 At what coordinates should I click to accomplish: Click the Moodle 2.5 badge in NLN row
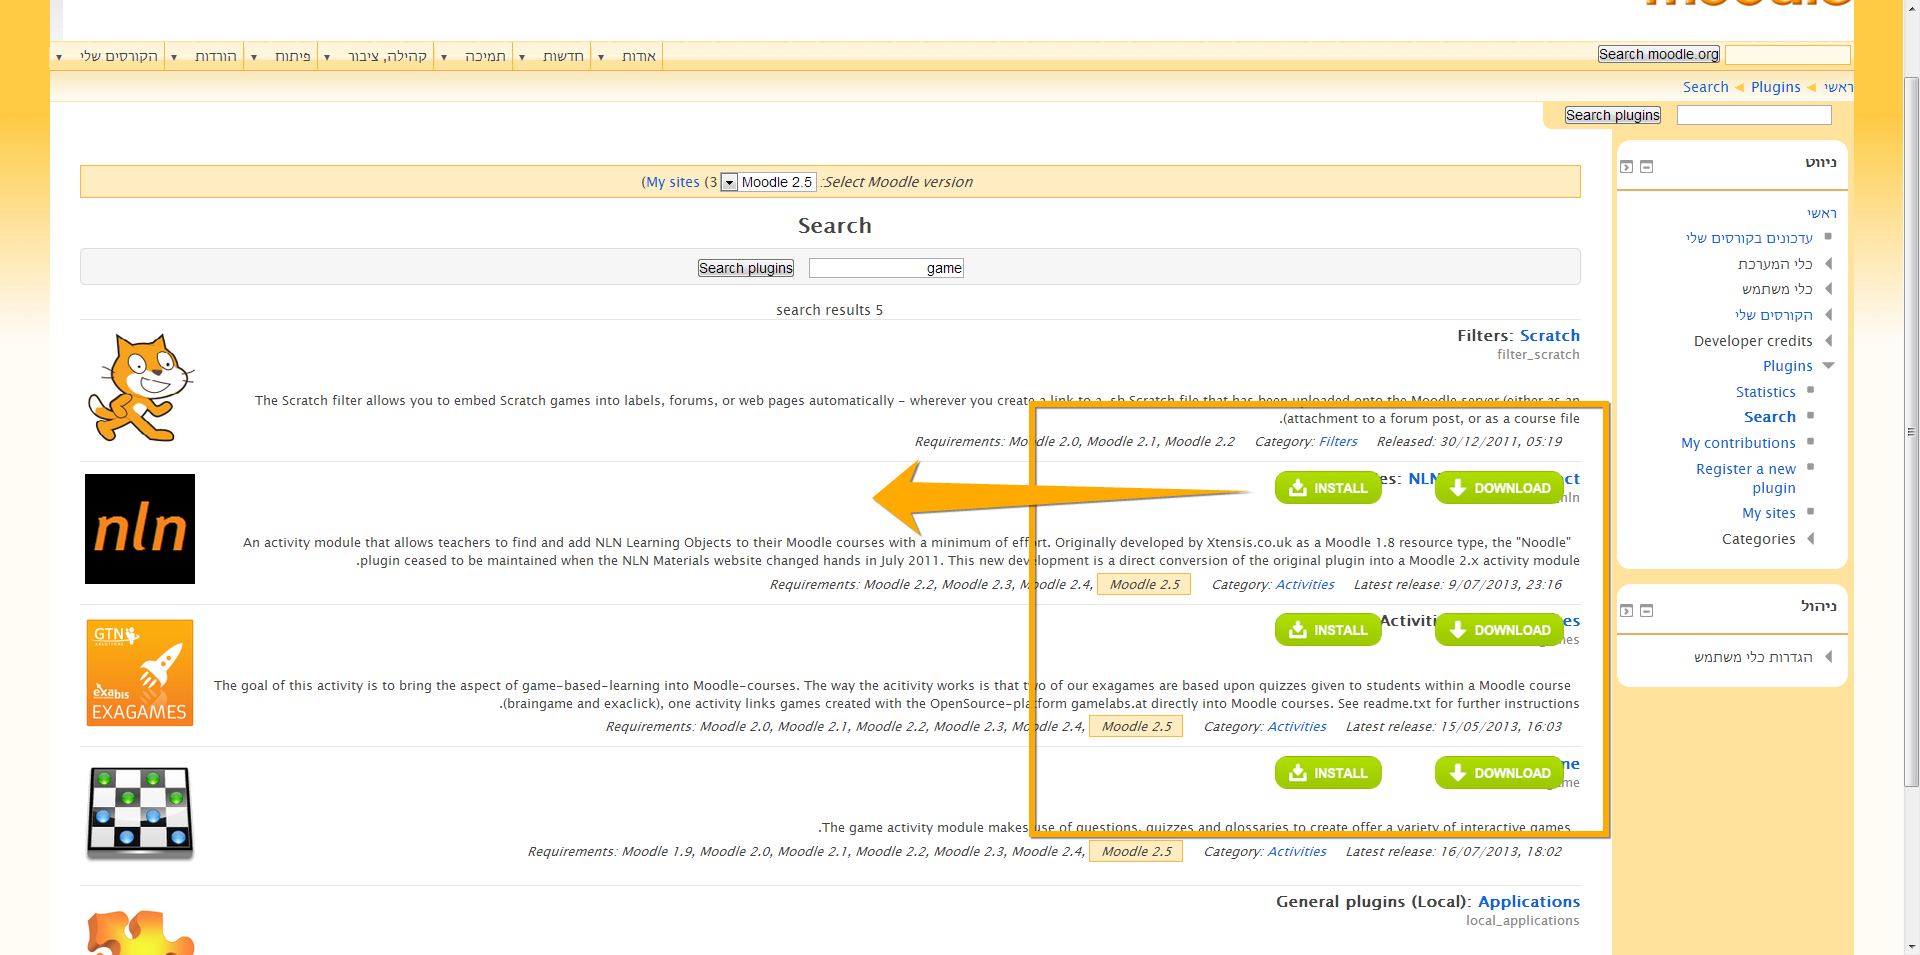click(x=1144, y=584)
